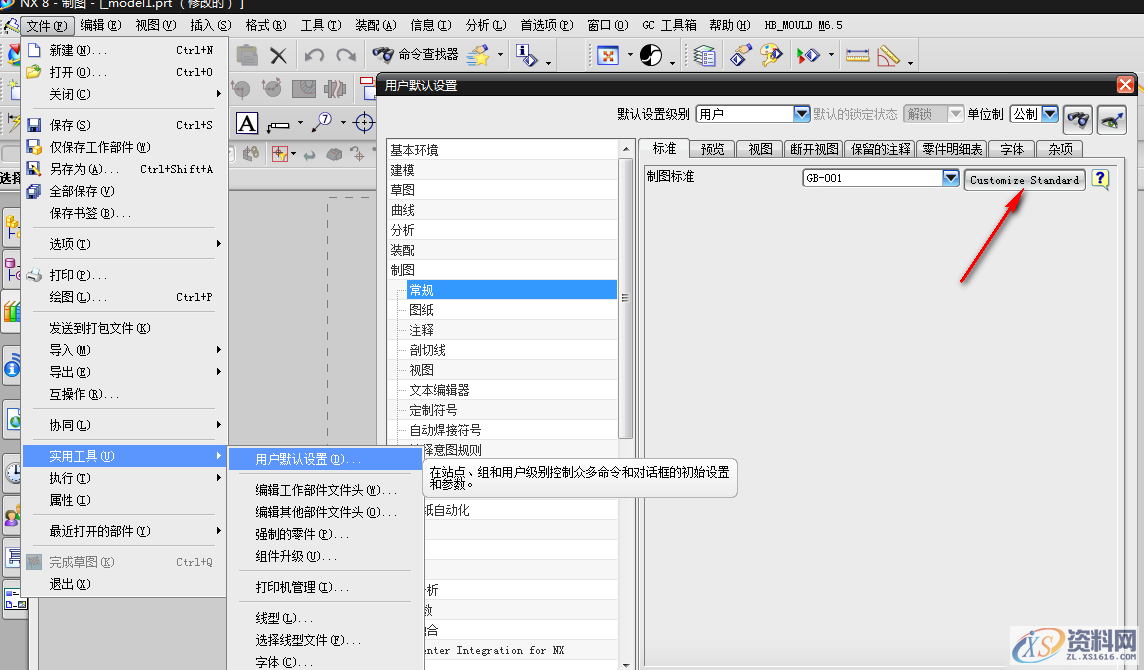Open help via the question mark next to Customize Standard
Screen dimensions: 1144x670
pyautogui.click(x=1099, y=179)
